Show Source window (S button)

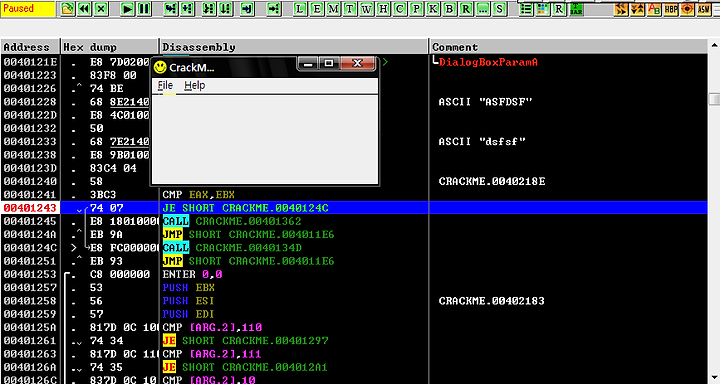[x=500, y=9]
